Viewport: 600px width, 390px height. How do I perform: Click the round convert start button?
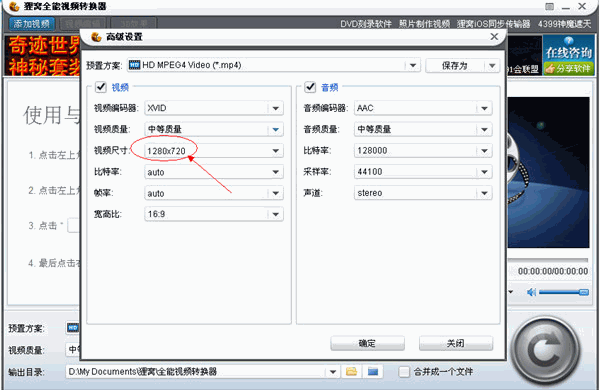(x=545, y=350)
